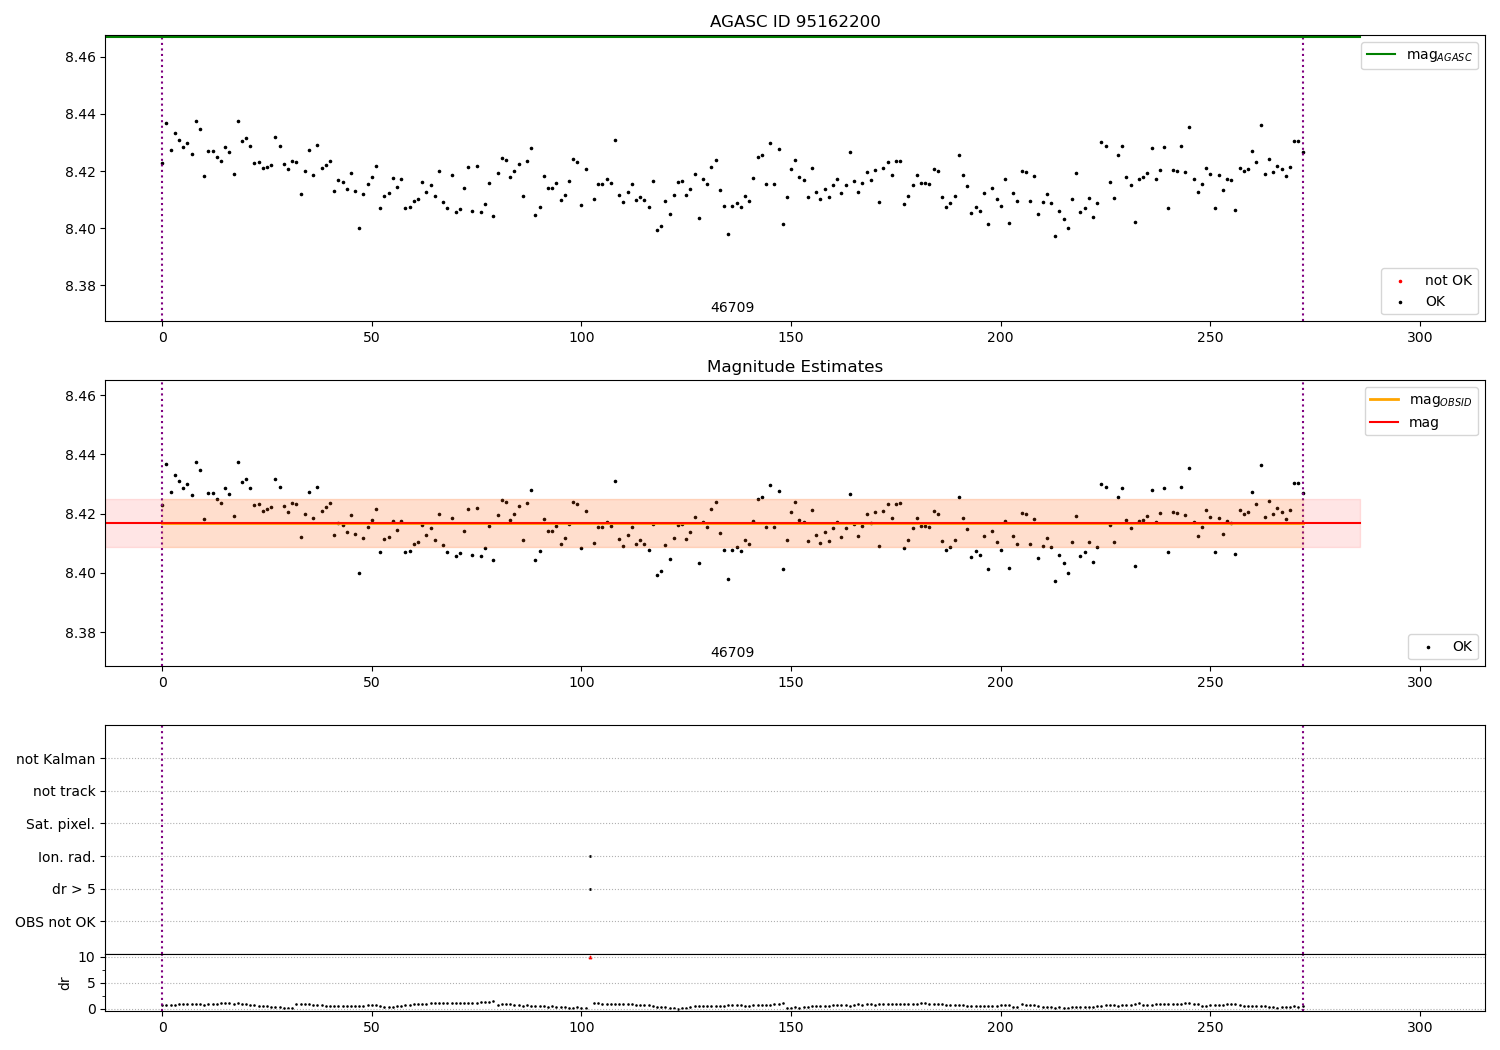
Task: Click the 'not track' axis label
Action: (x=64, y=792)
